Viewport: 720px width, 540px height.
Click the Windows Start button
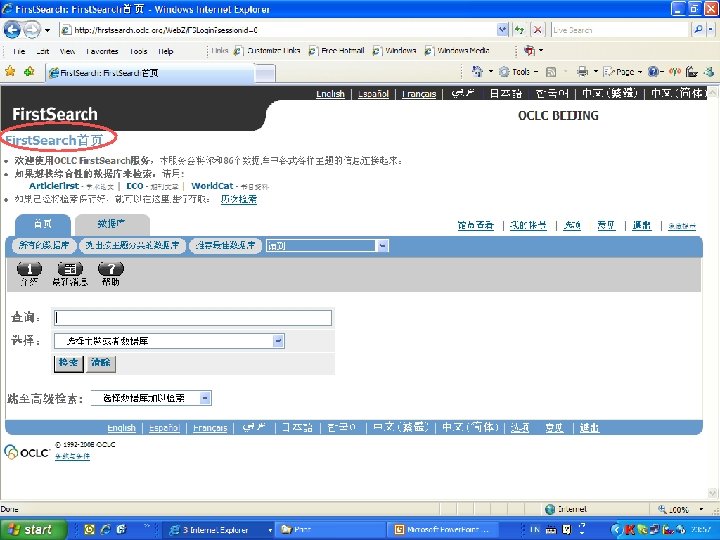click(33, 530)
